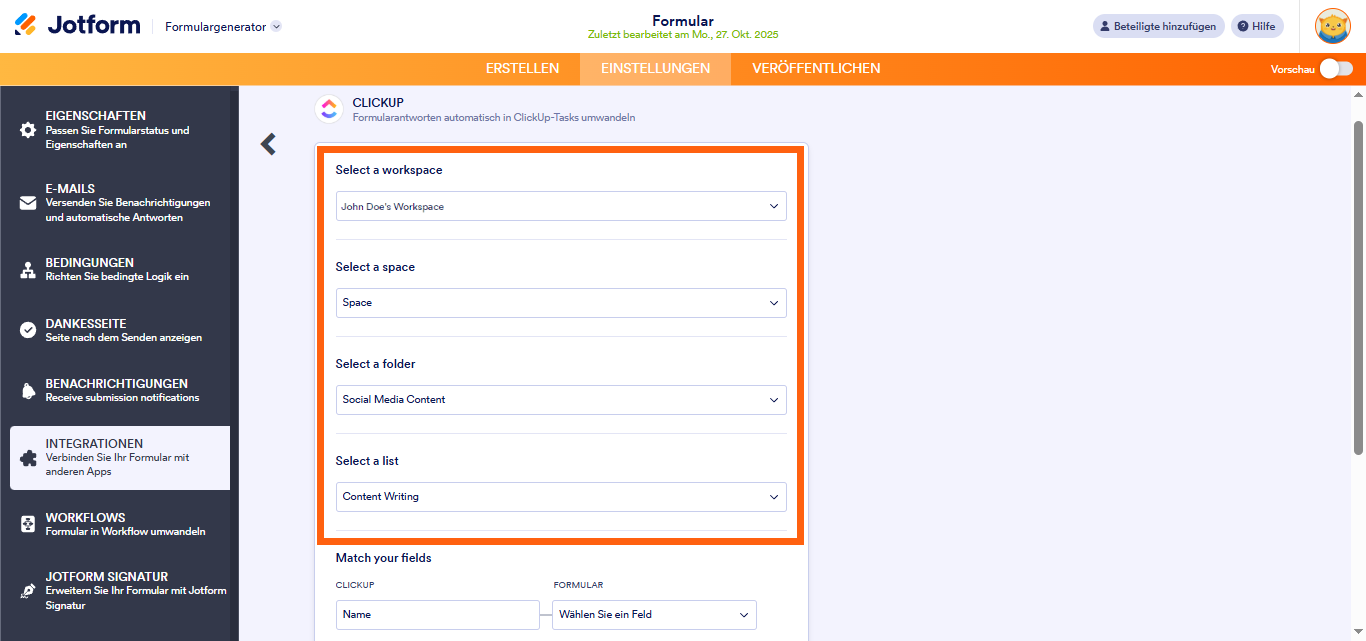Open the Wählen Sie ein Feld dropdown
This screenshot has width=1366, height=641.
click(x=654, y=615)
